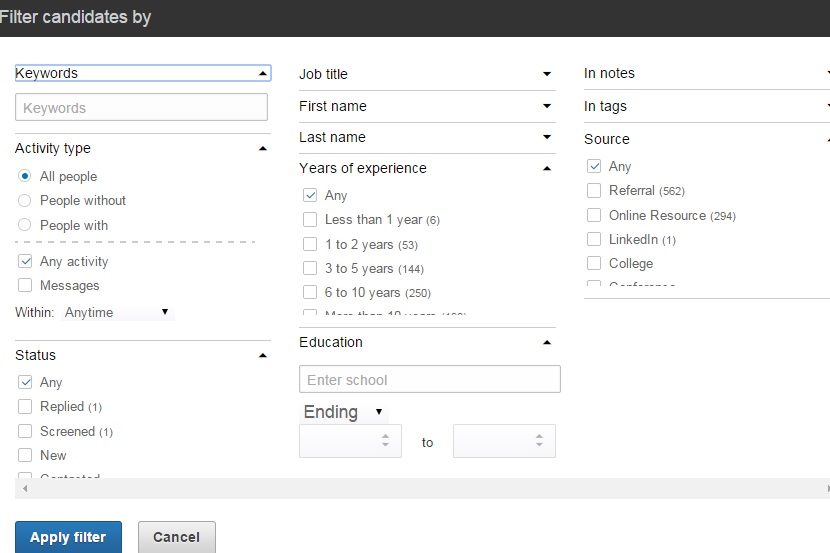Select the People without radio option

point(25,200)
